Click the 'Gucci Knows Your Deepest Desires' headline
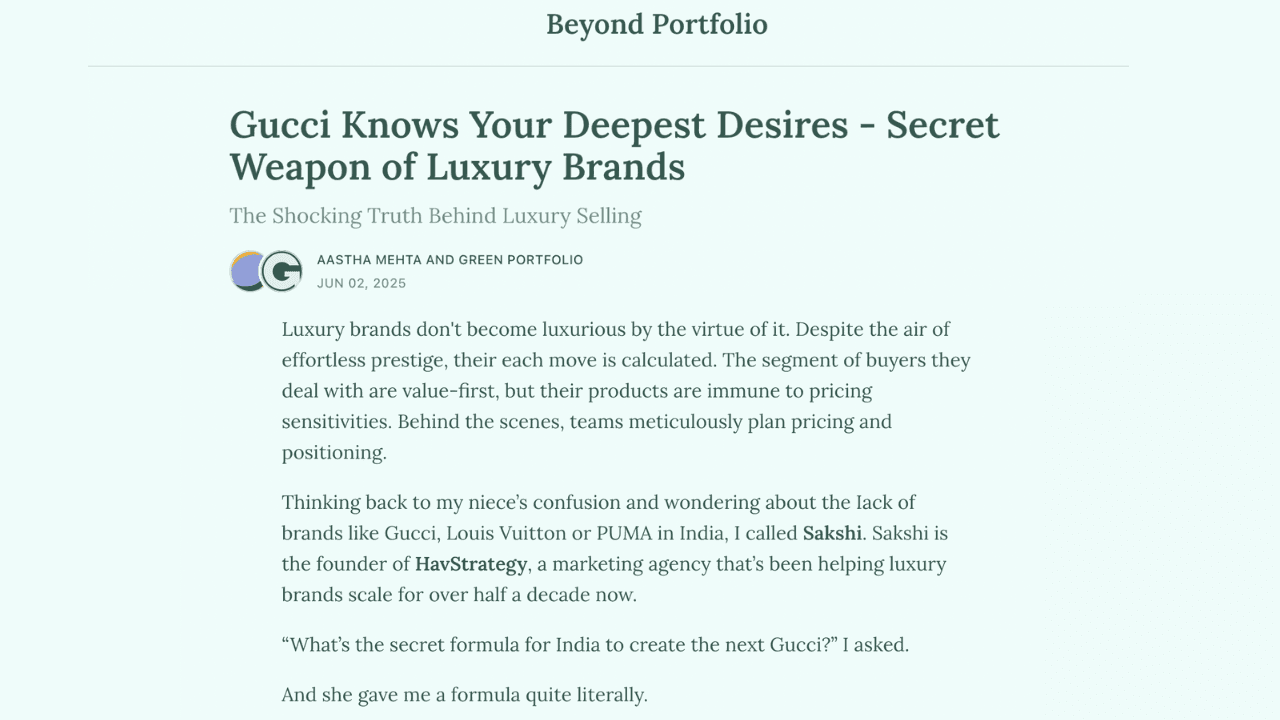This screenshot has width=1280, height=720. coord(614,145)
